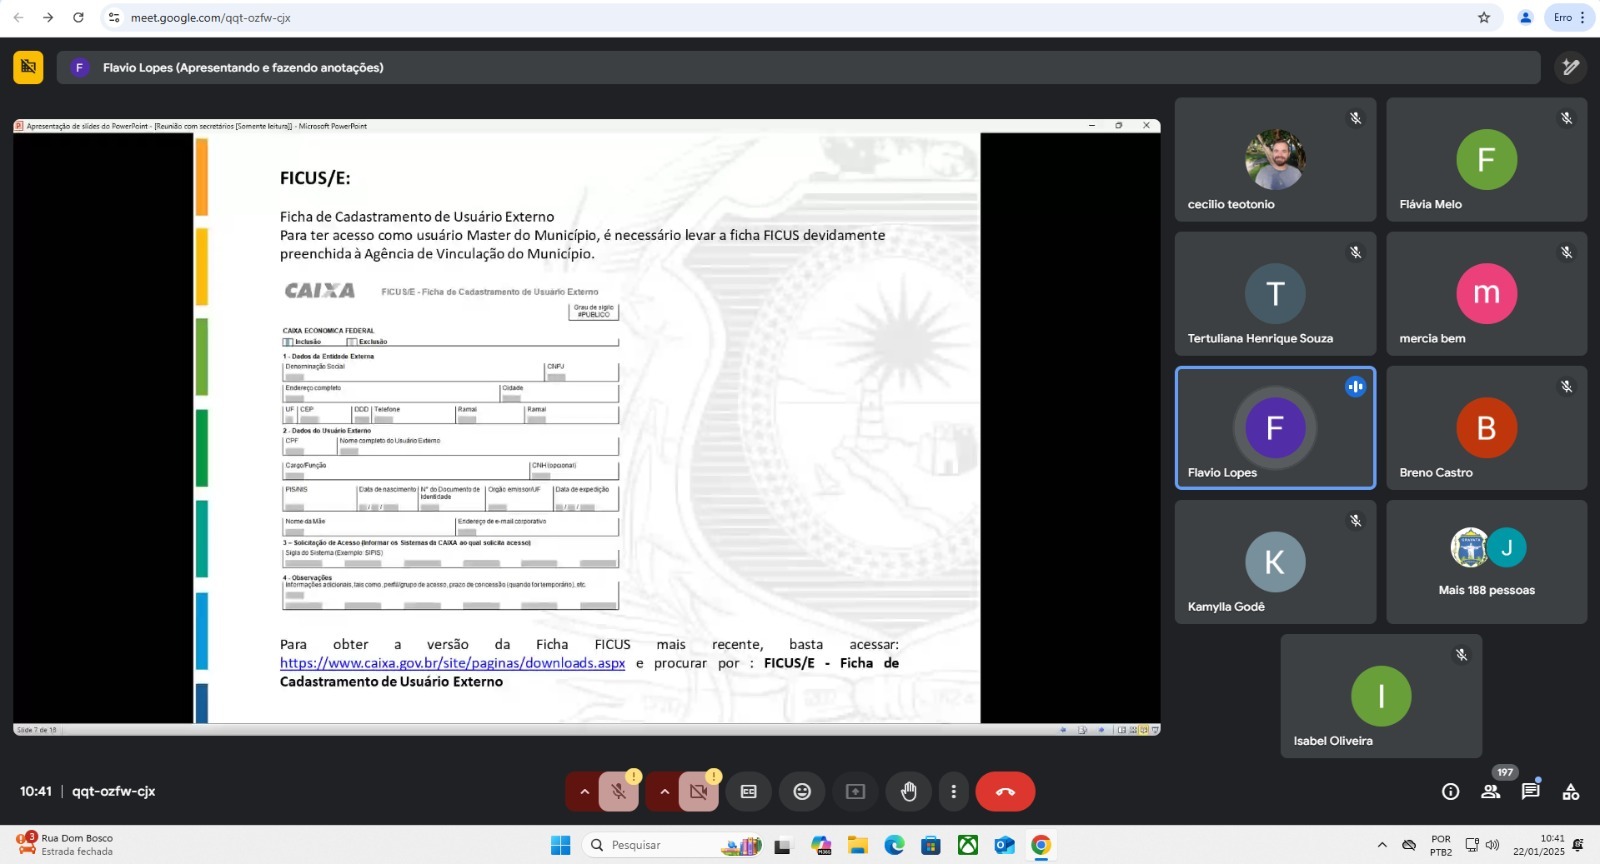The width and height of the screenshot is (1600, 864).
Task: Click the present screen icon
Action: point(855,792)
